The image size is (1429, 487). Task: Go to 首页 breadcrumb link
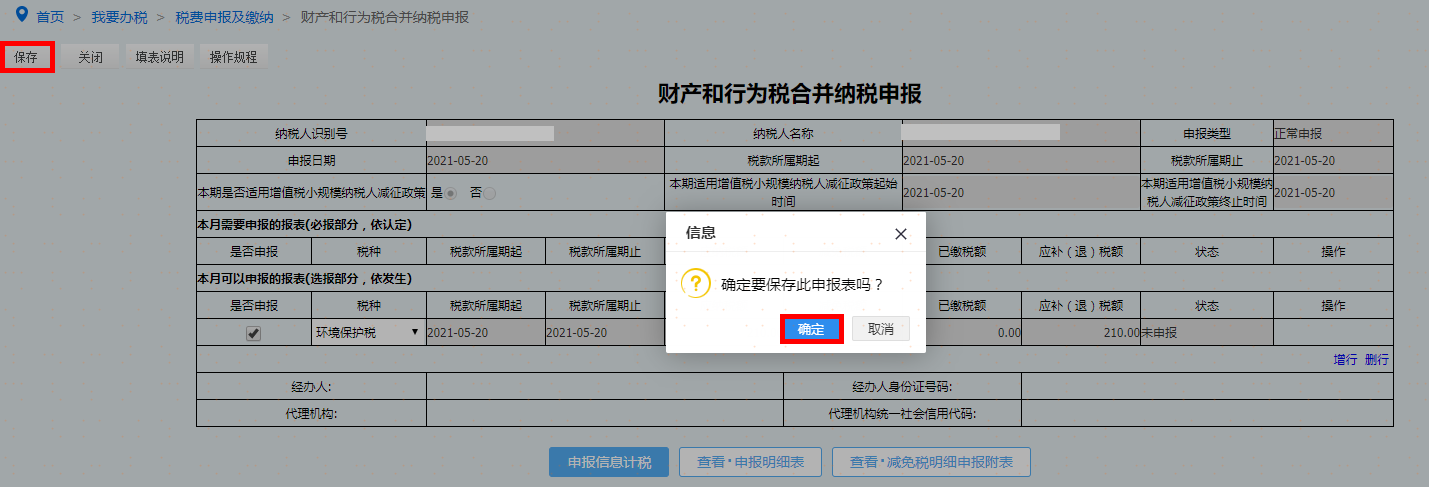coord(50,17)
